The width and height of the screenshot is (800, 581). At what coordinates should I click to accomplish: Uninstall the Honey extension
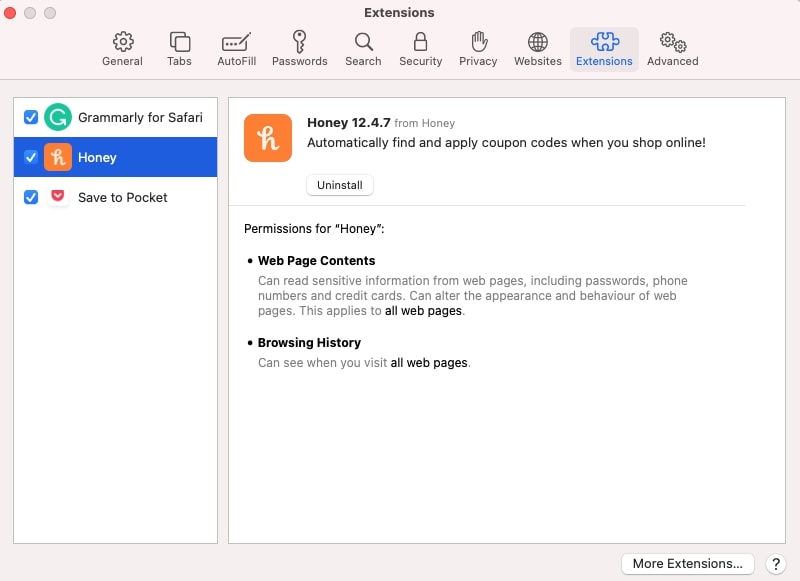click(340, 185)
